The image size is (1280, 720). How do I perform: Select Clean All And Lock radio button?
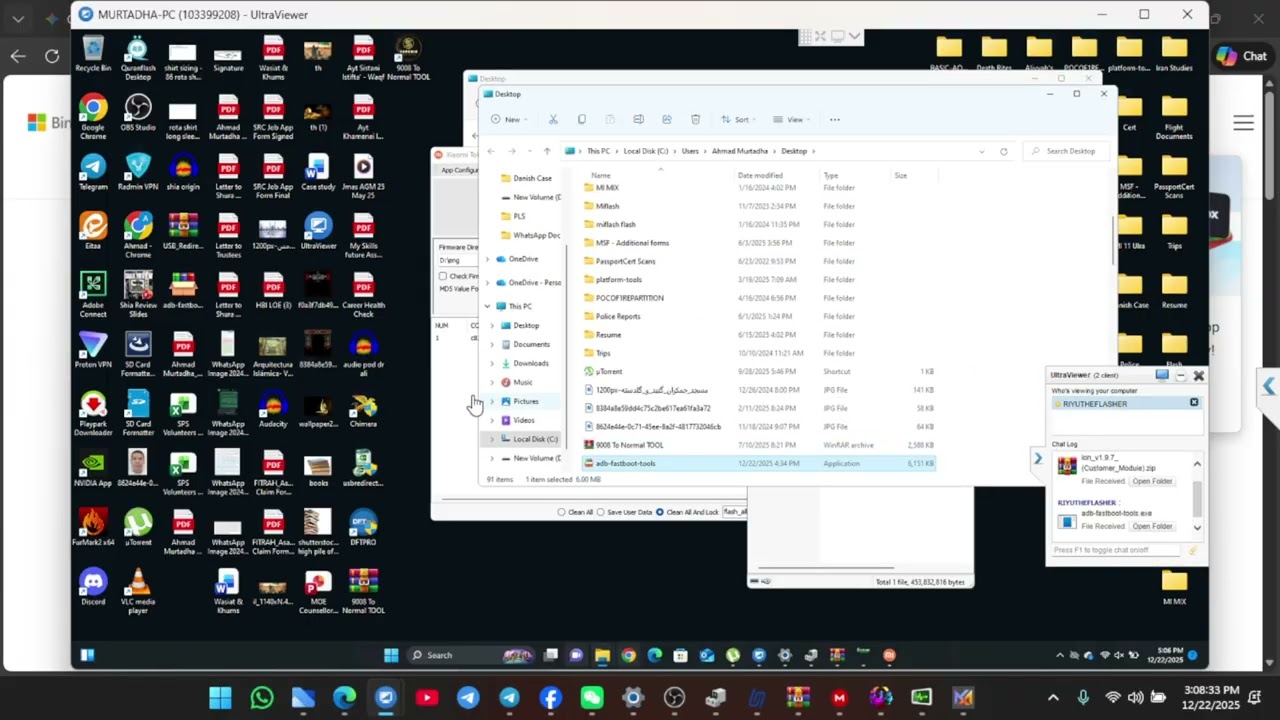[659, 512]
